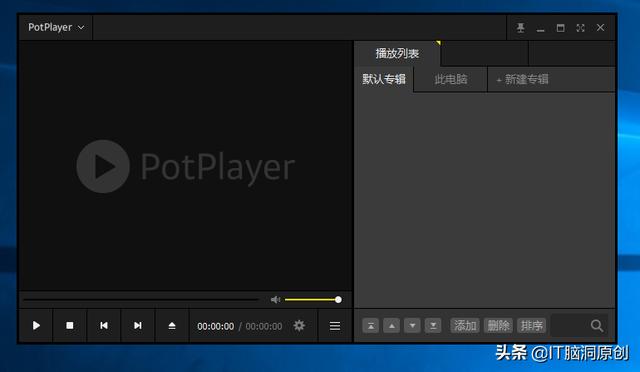Screen dimensions: 640x372
Task: Mute audio using the speaker icon
Action: point(276,300)
